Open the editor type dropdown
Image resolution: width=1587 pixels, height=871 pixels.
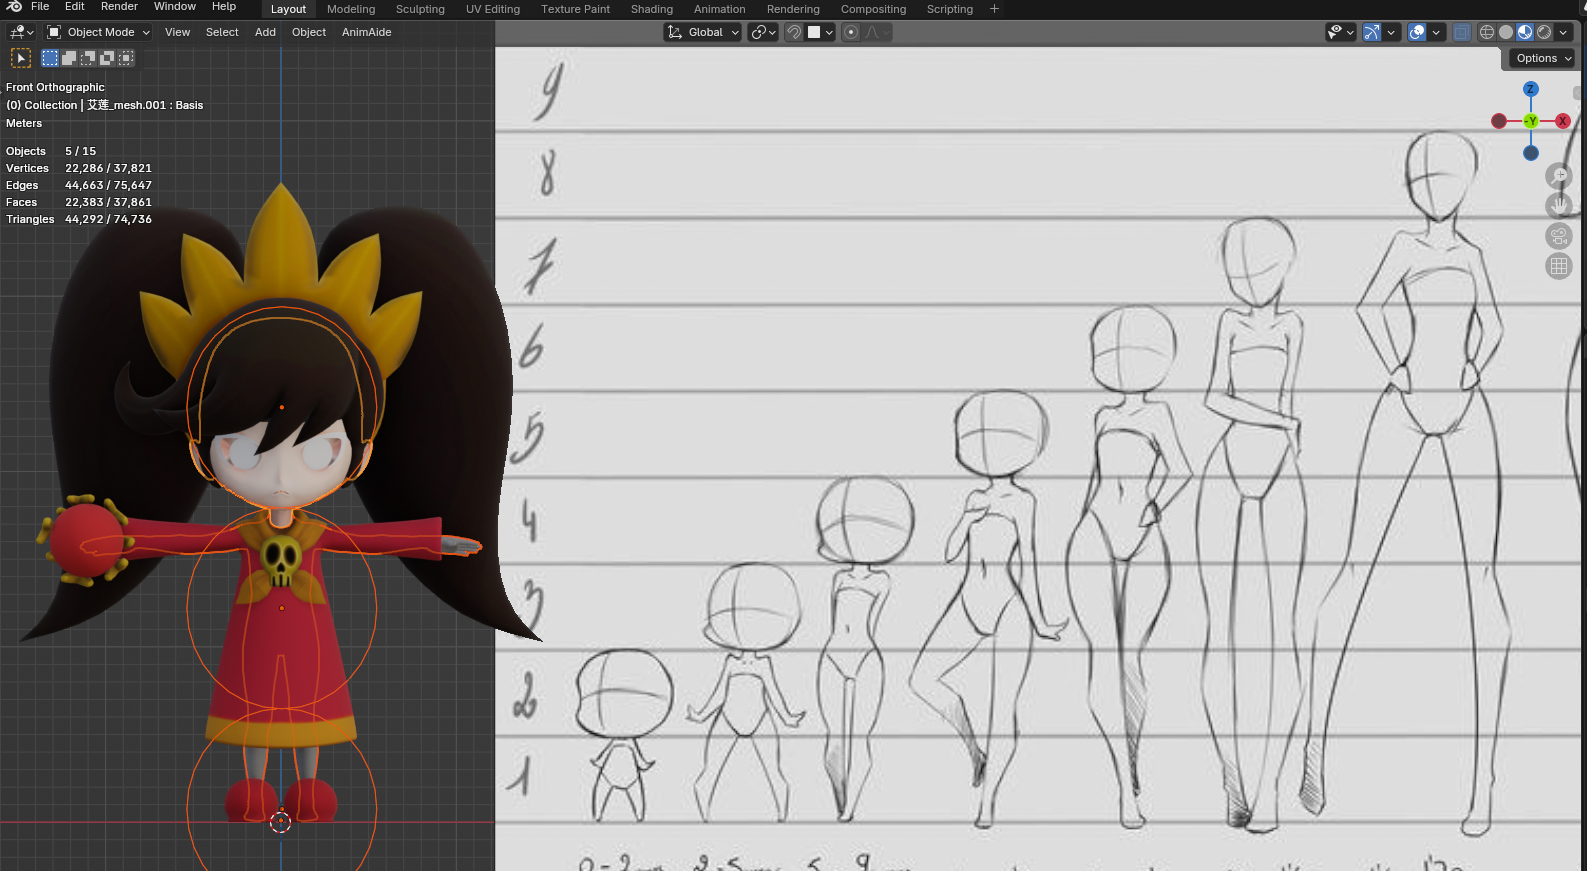(x=21, y=32)
